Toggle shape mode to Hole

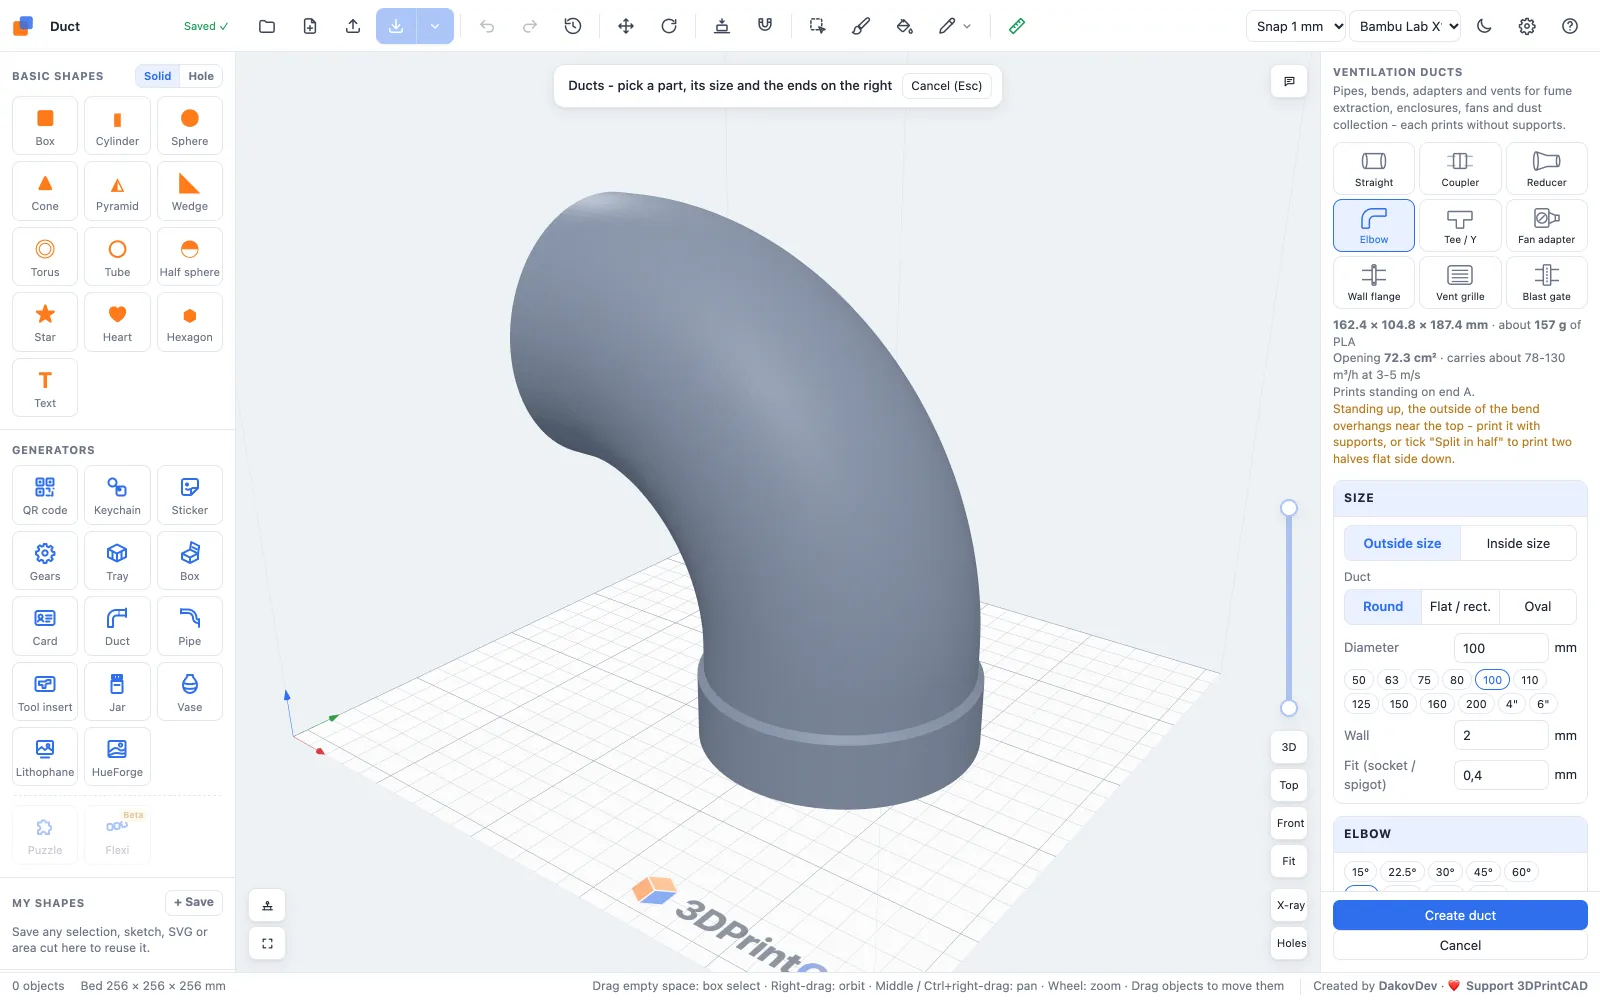(201, 76)
